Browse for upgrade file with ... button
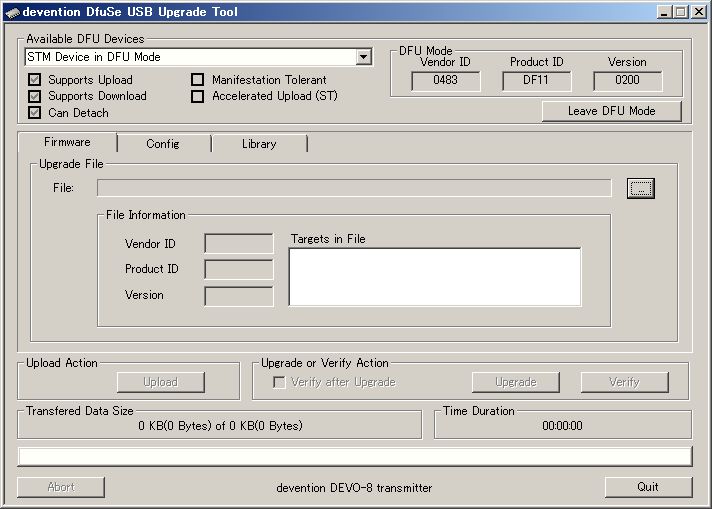 click(x=641, y=188)
